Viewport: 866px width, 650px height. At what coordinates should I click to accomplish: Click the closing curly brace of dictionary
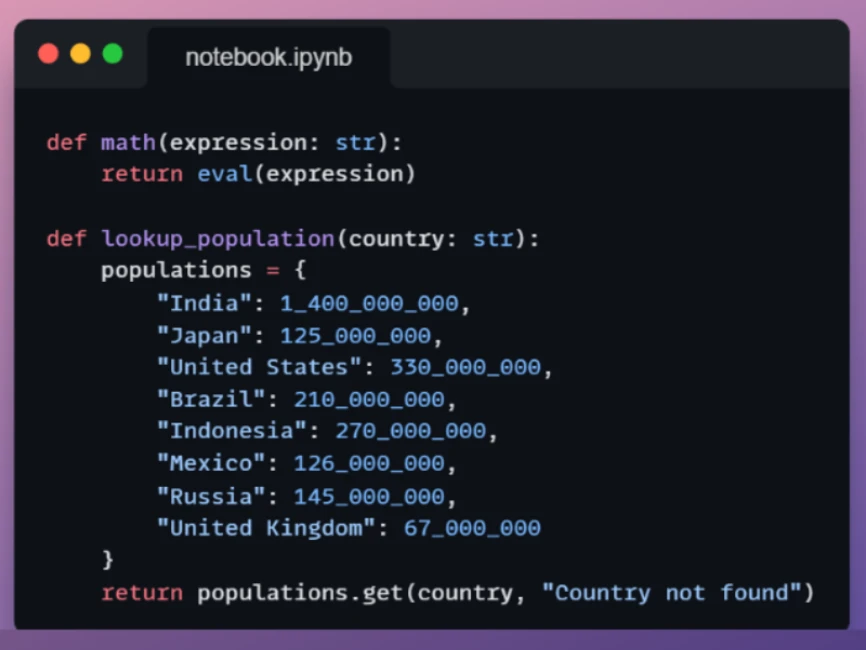[108, 559]
